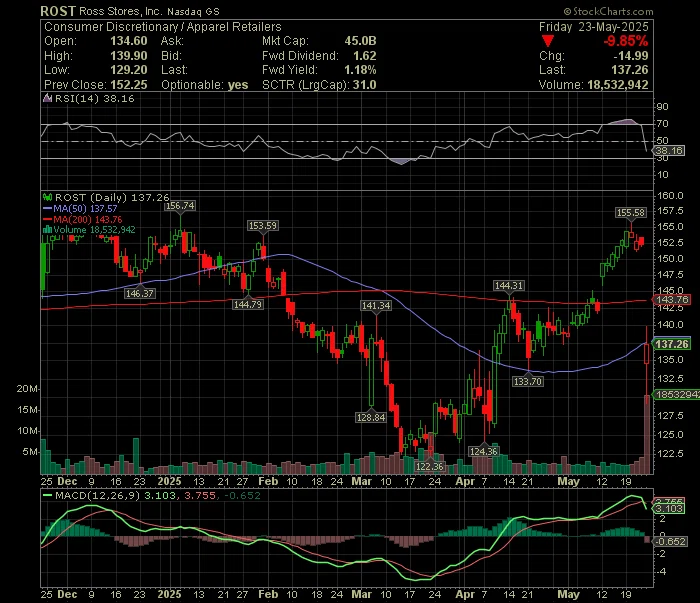Click the Consumer Discretionary / Apparel Retailers sector text

162,27
